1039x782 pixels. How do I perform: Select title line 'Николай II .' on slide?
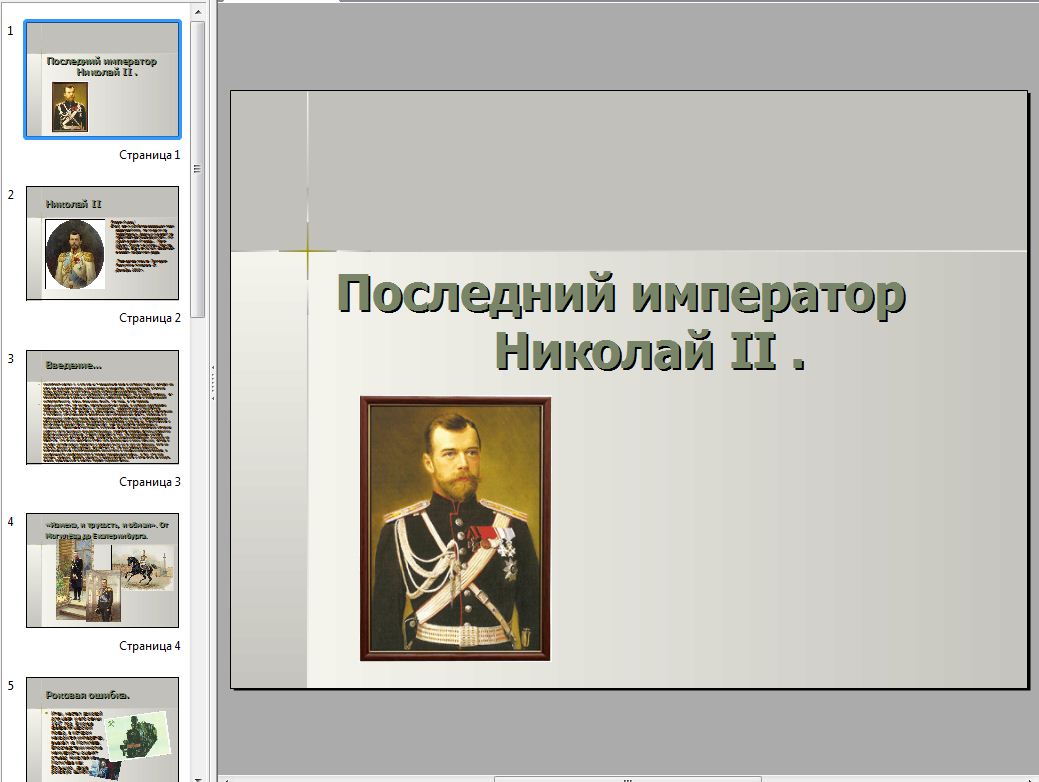coord(650,350)
